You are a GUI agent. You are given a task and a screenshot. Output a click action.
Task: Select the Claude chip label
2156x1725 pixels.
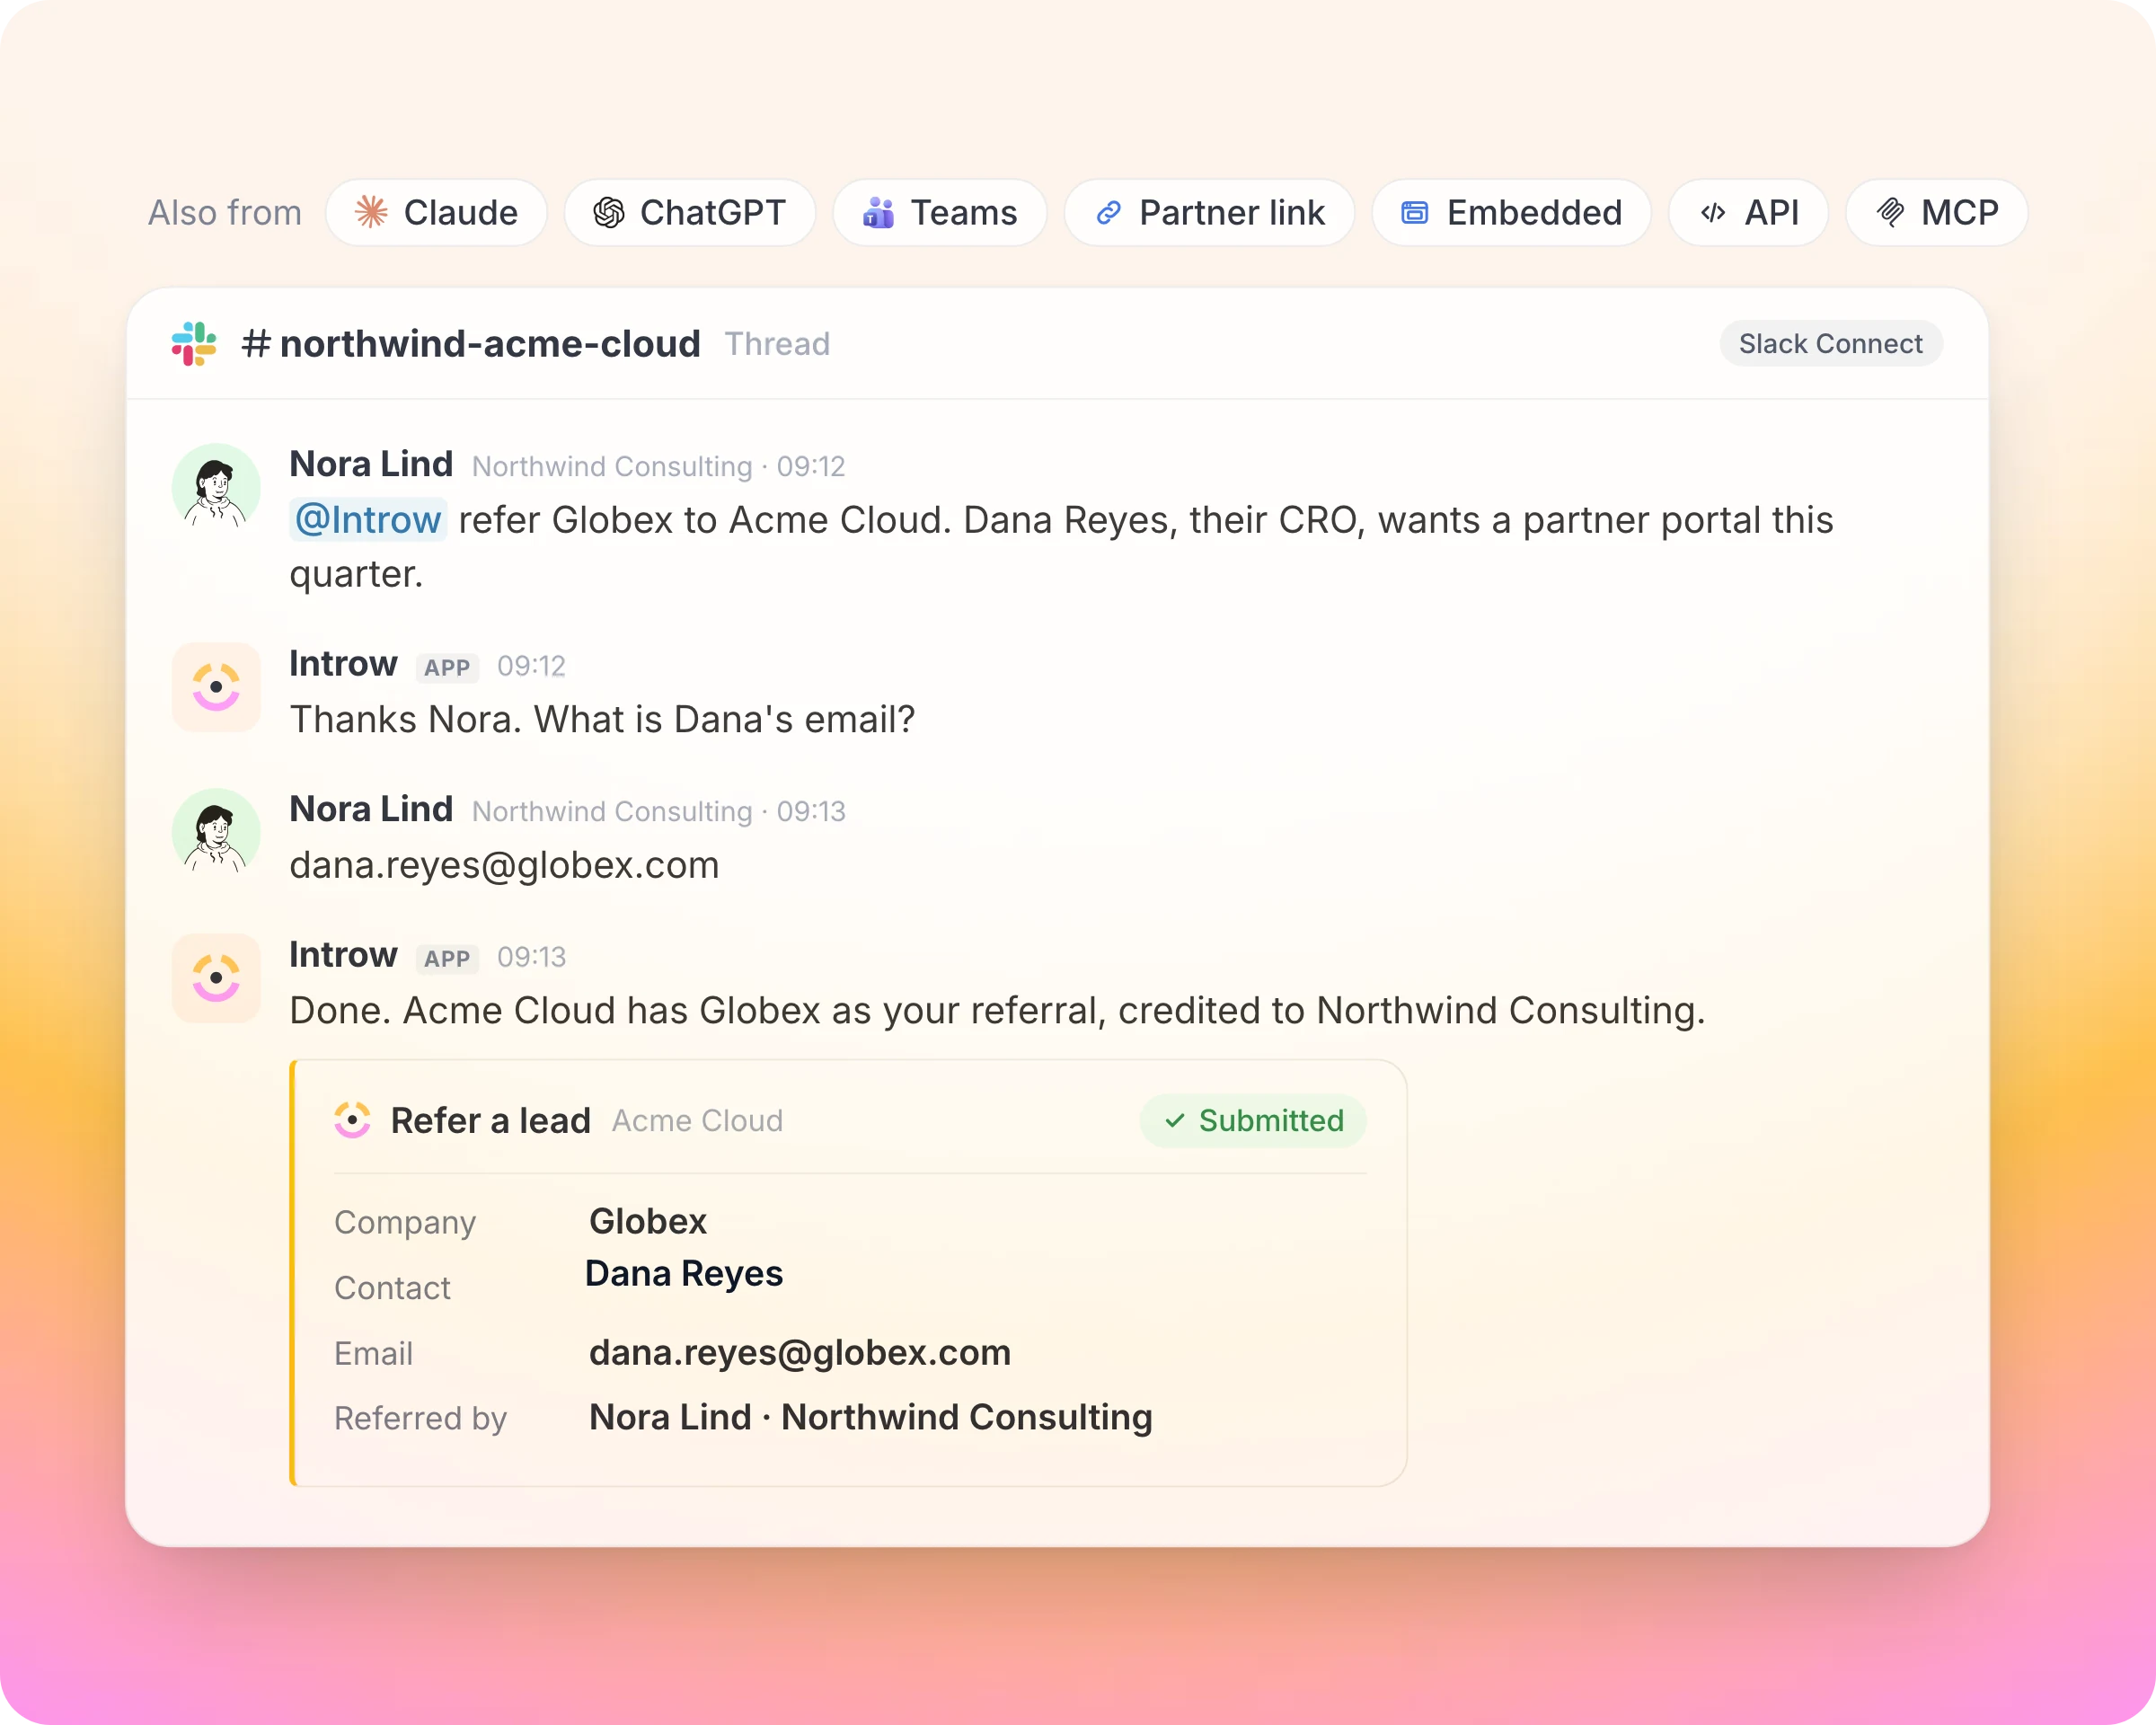tap(460, 212)
